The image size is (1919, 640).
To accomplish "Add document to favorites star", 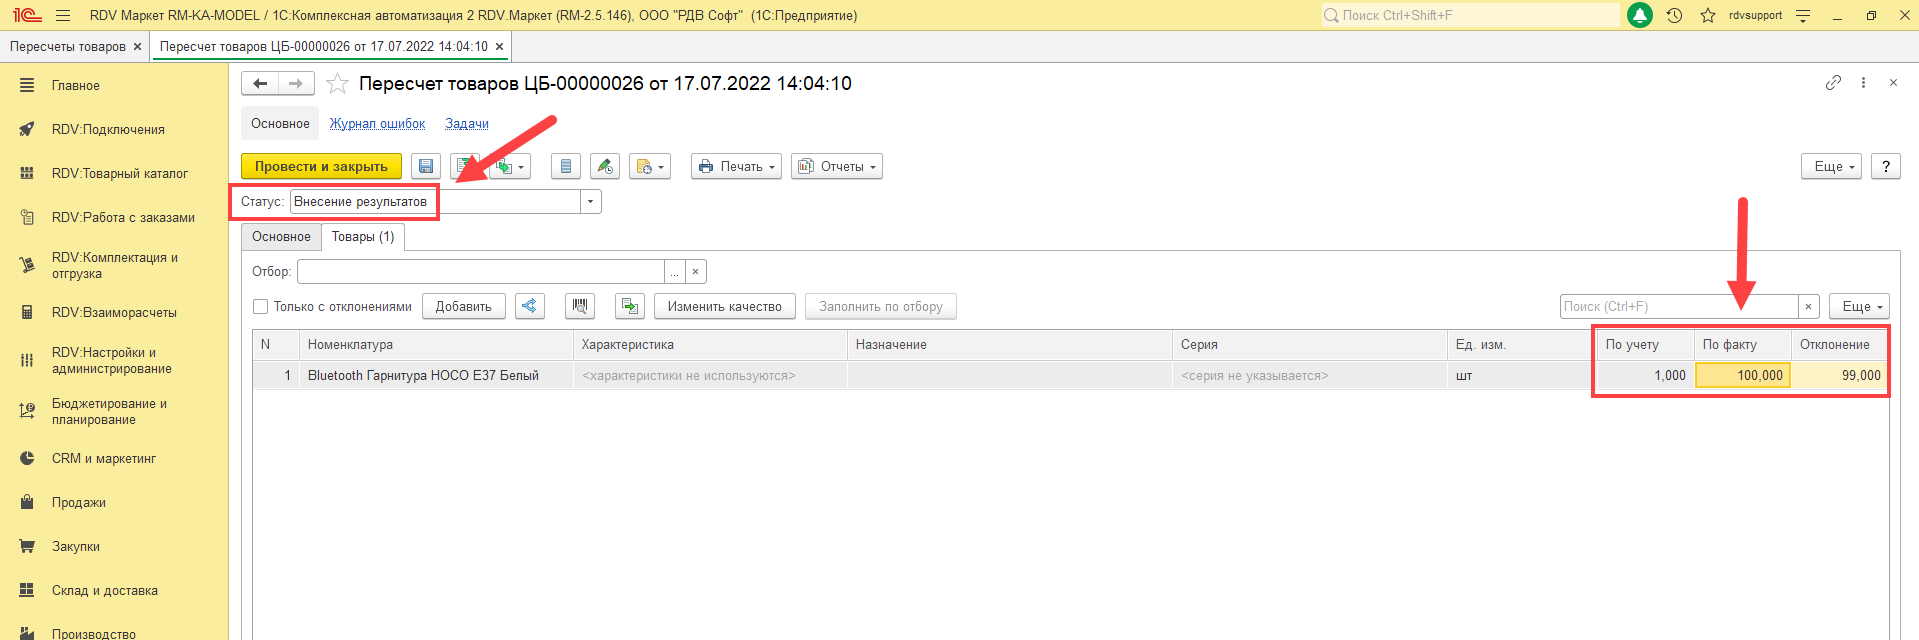I will click(x=338, y=84).
